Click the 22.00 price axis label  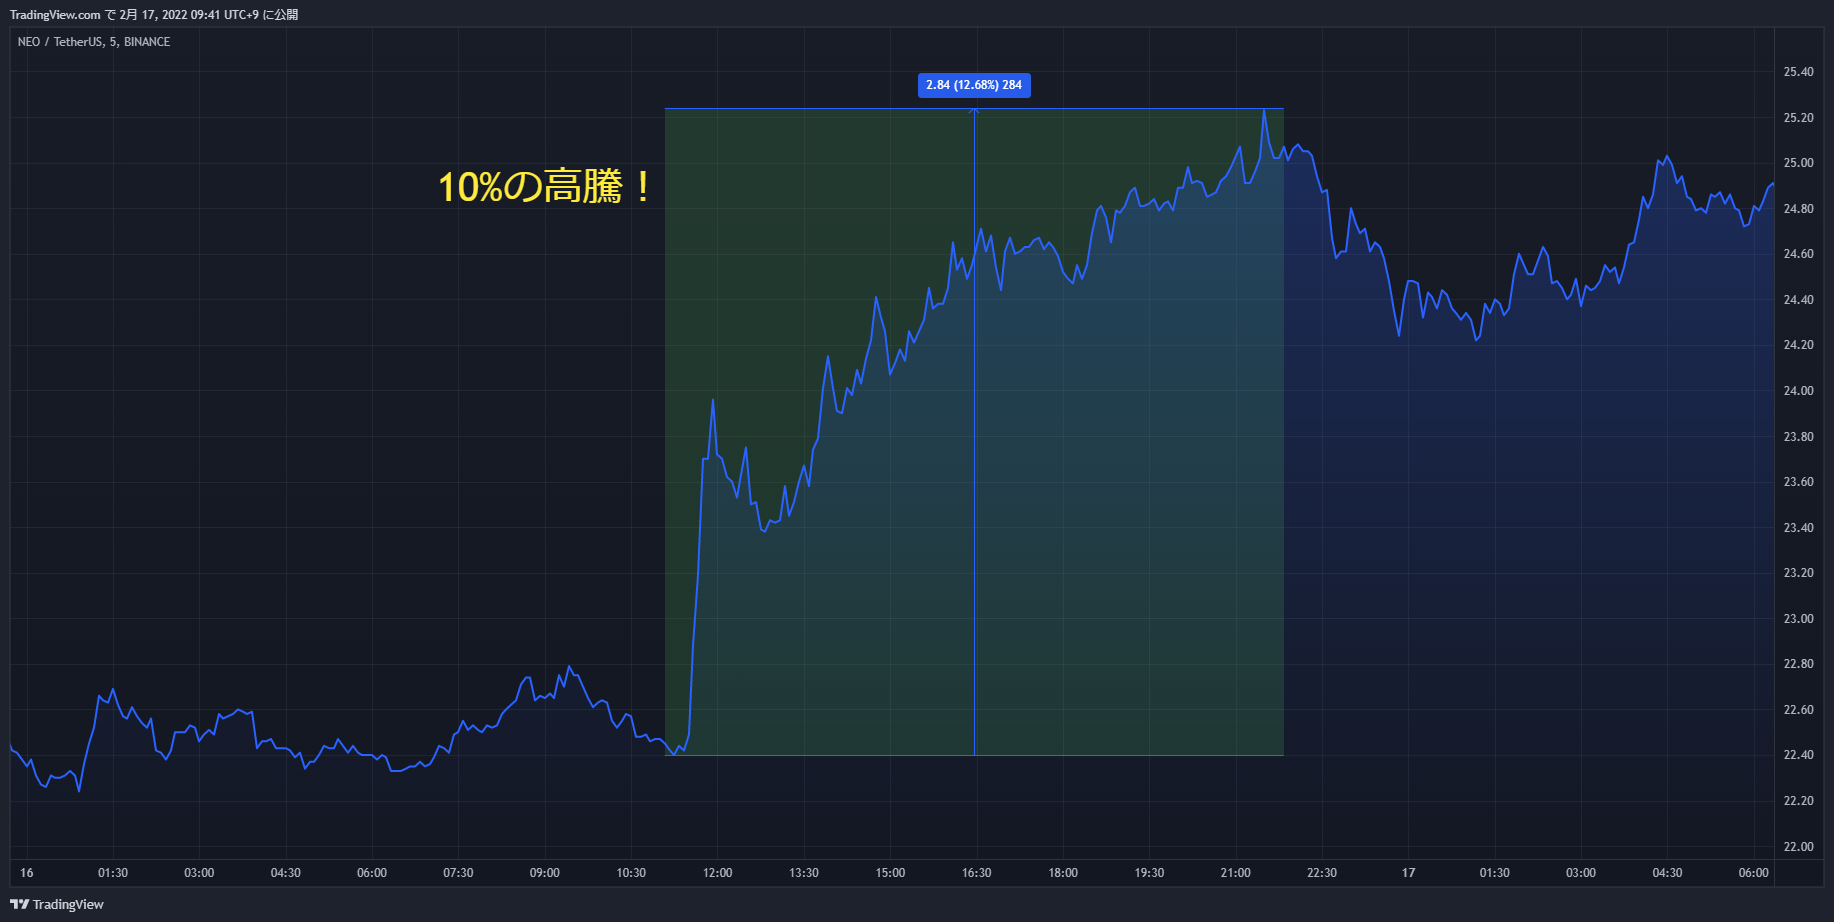pos(1798,847)
